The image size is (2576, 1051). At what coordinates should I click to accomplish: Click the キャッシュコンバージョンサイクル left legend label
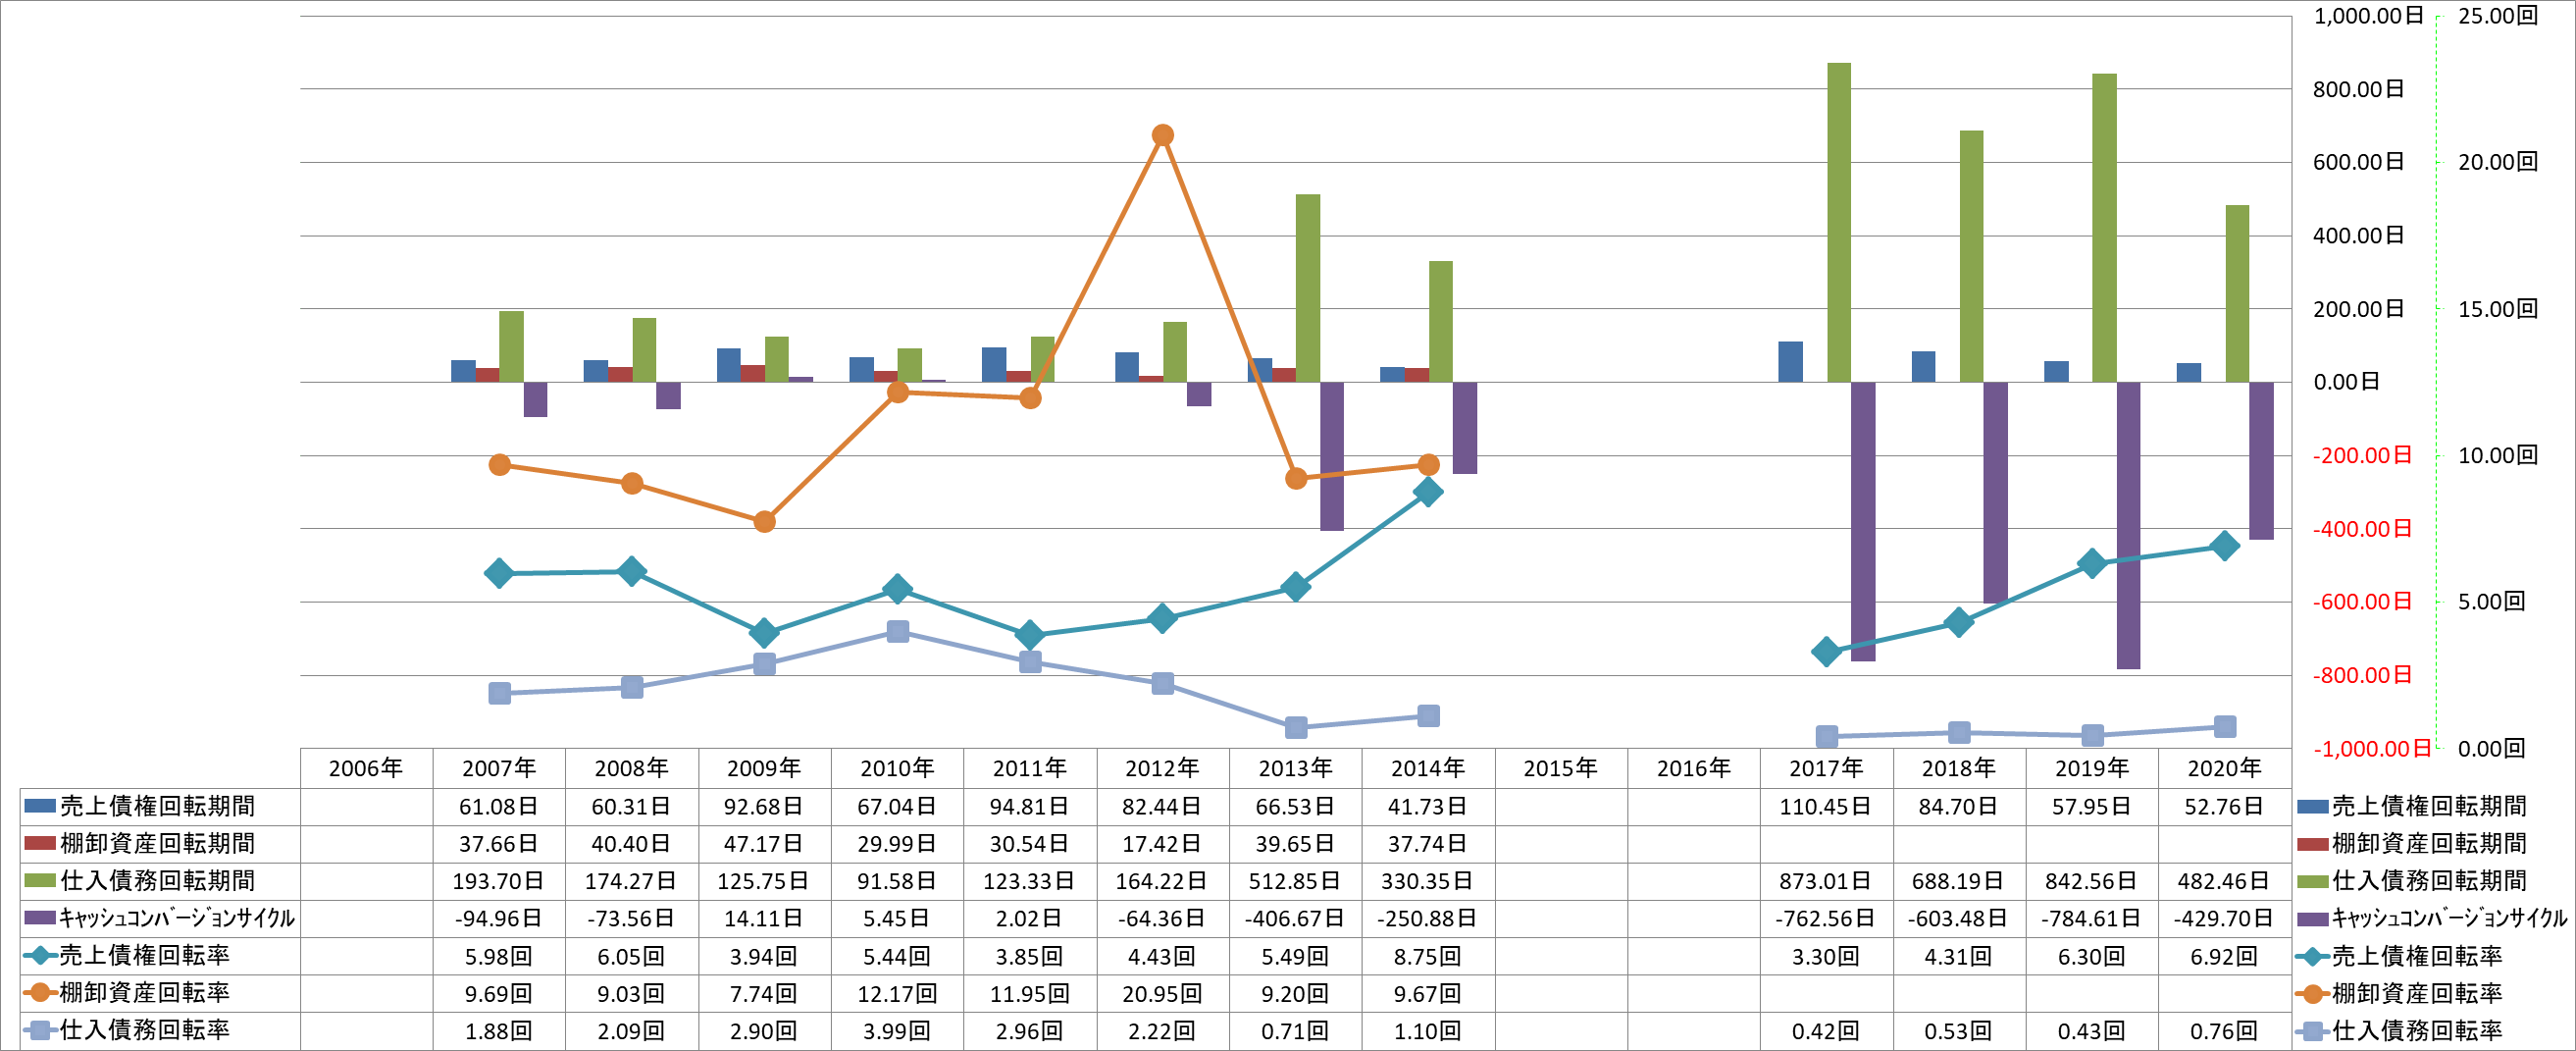(x=177, y=918)
